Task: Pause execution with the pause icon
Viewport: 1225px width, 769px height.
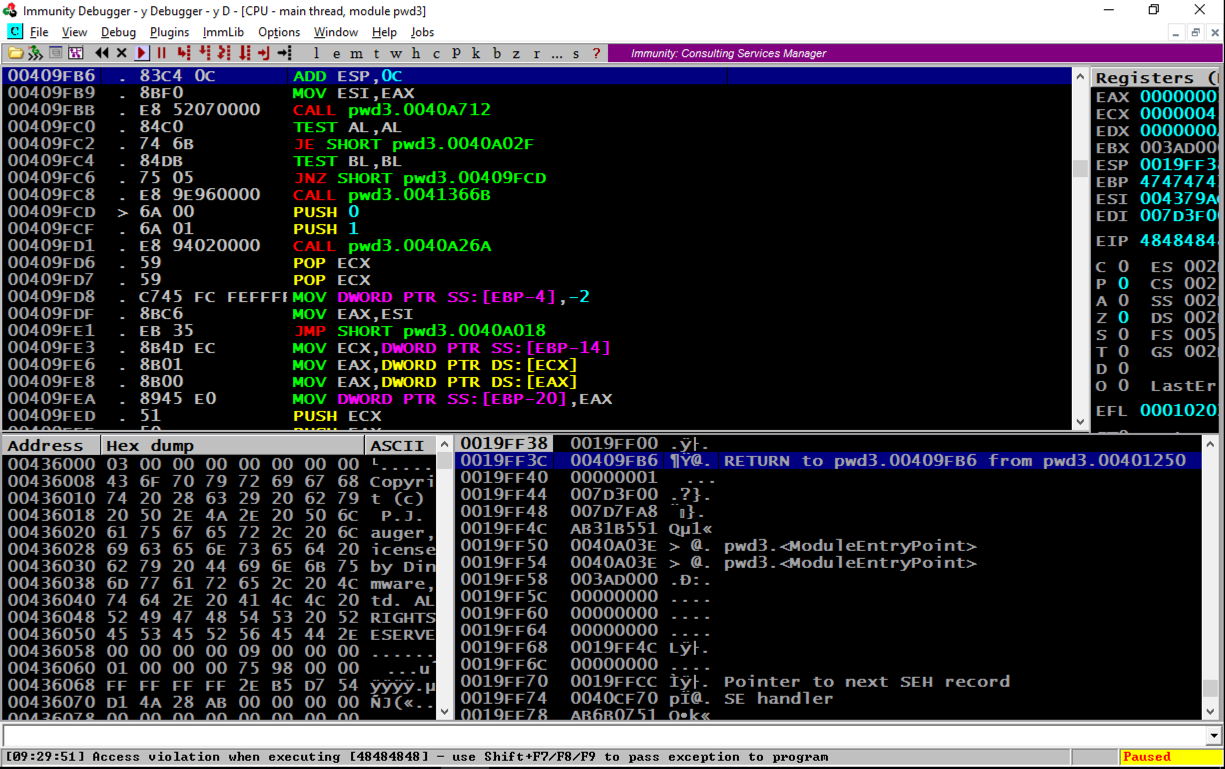Action: tap(161, 53)
